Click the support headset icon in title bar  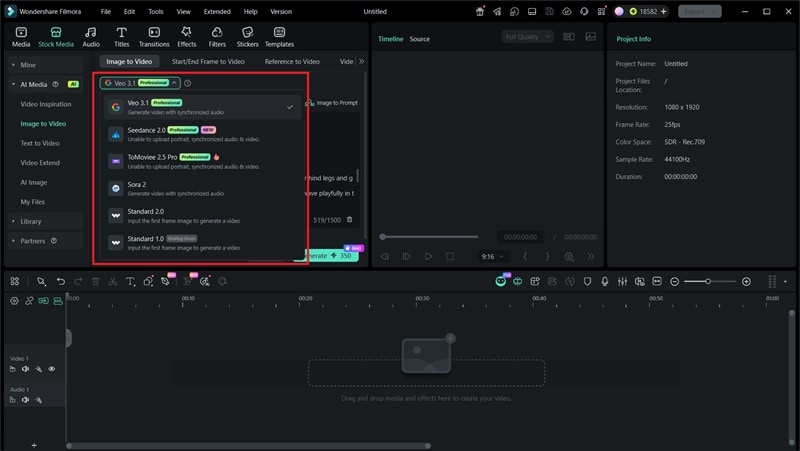pos(584,11)
